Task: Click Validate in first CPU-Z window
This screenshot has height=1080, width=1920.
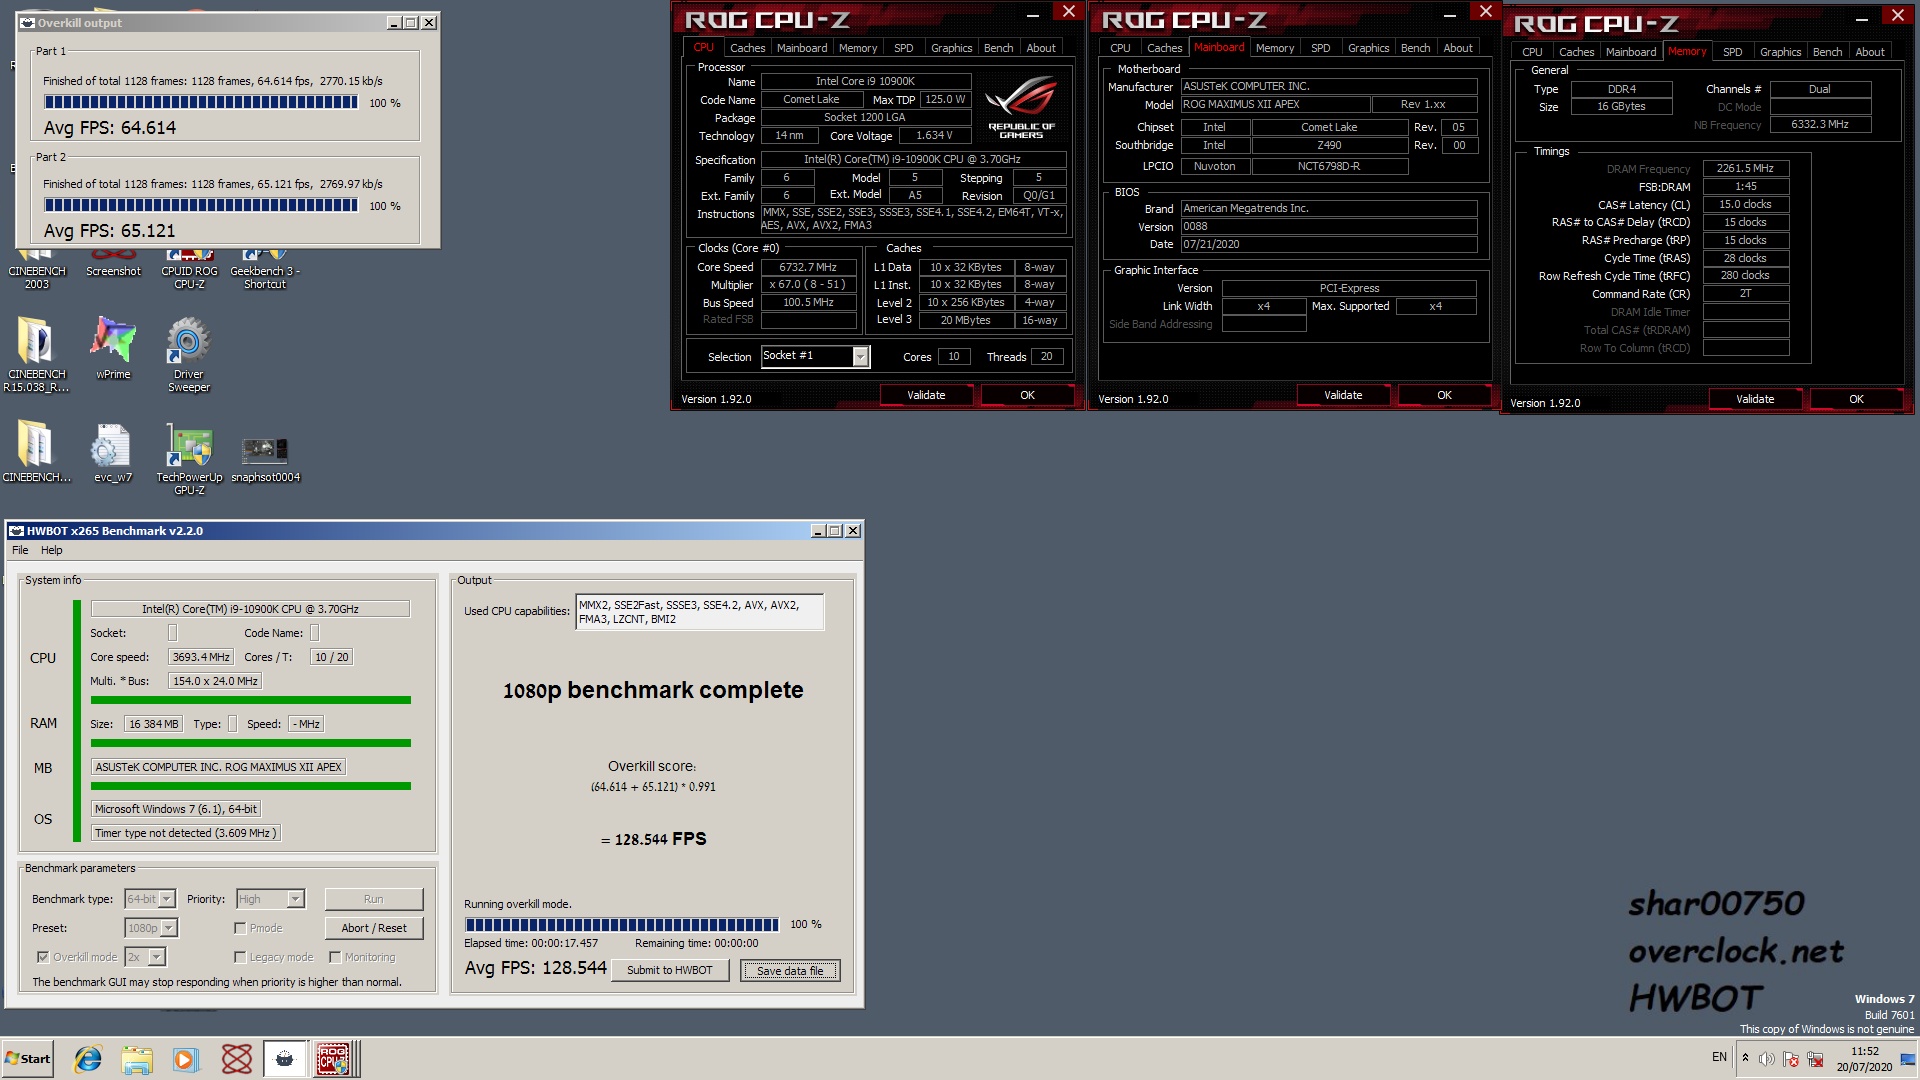Action: [x=926, y=395]
